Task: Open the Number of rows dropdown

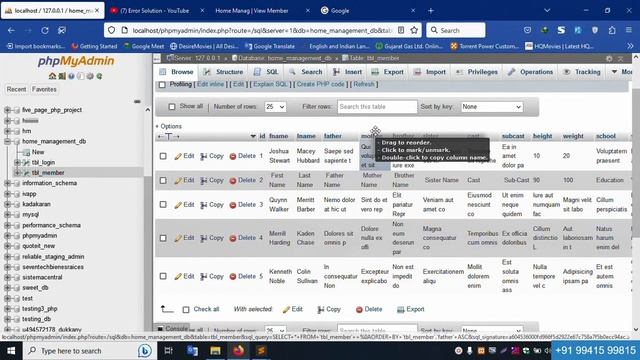Action: (x=275, y=107)
